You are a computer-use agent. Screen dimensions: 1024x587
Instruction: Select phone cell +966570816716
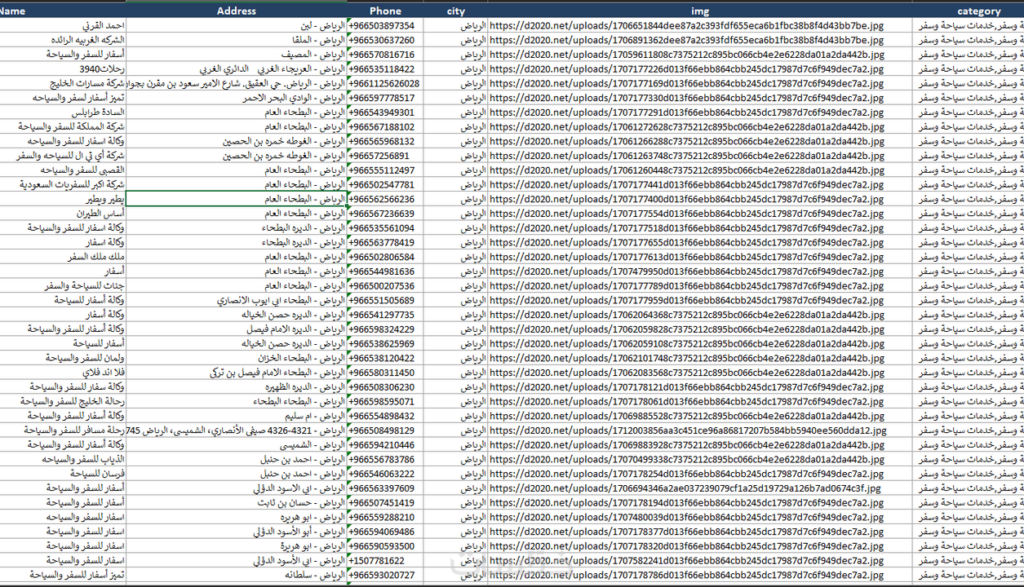click(385, 54)
